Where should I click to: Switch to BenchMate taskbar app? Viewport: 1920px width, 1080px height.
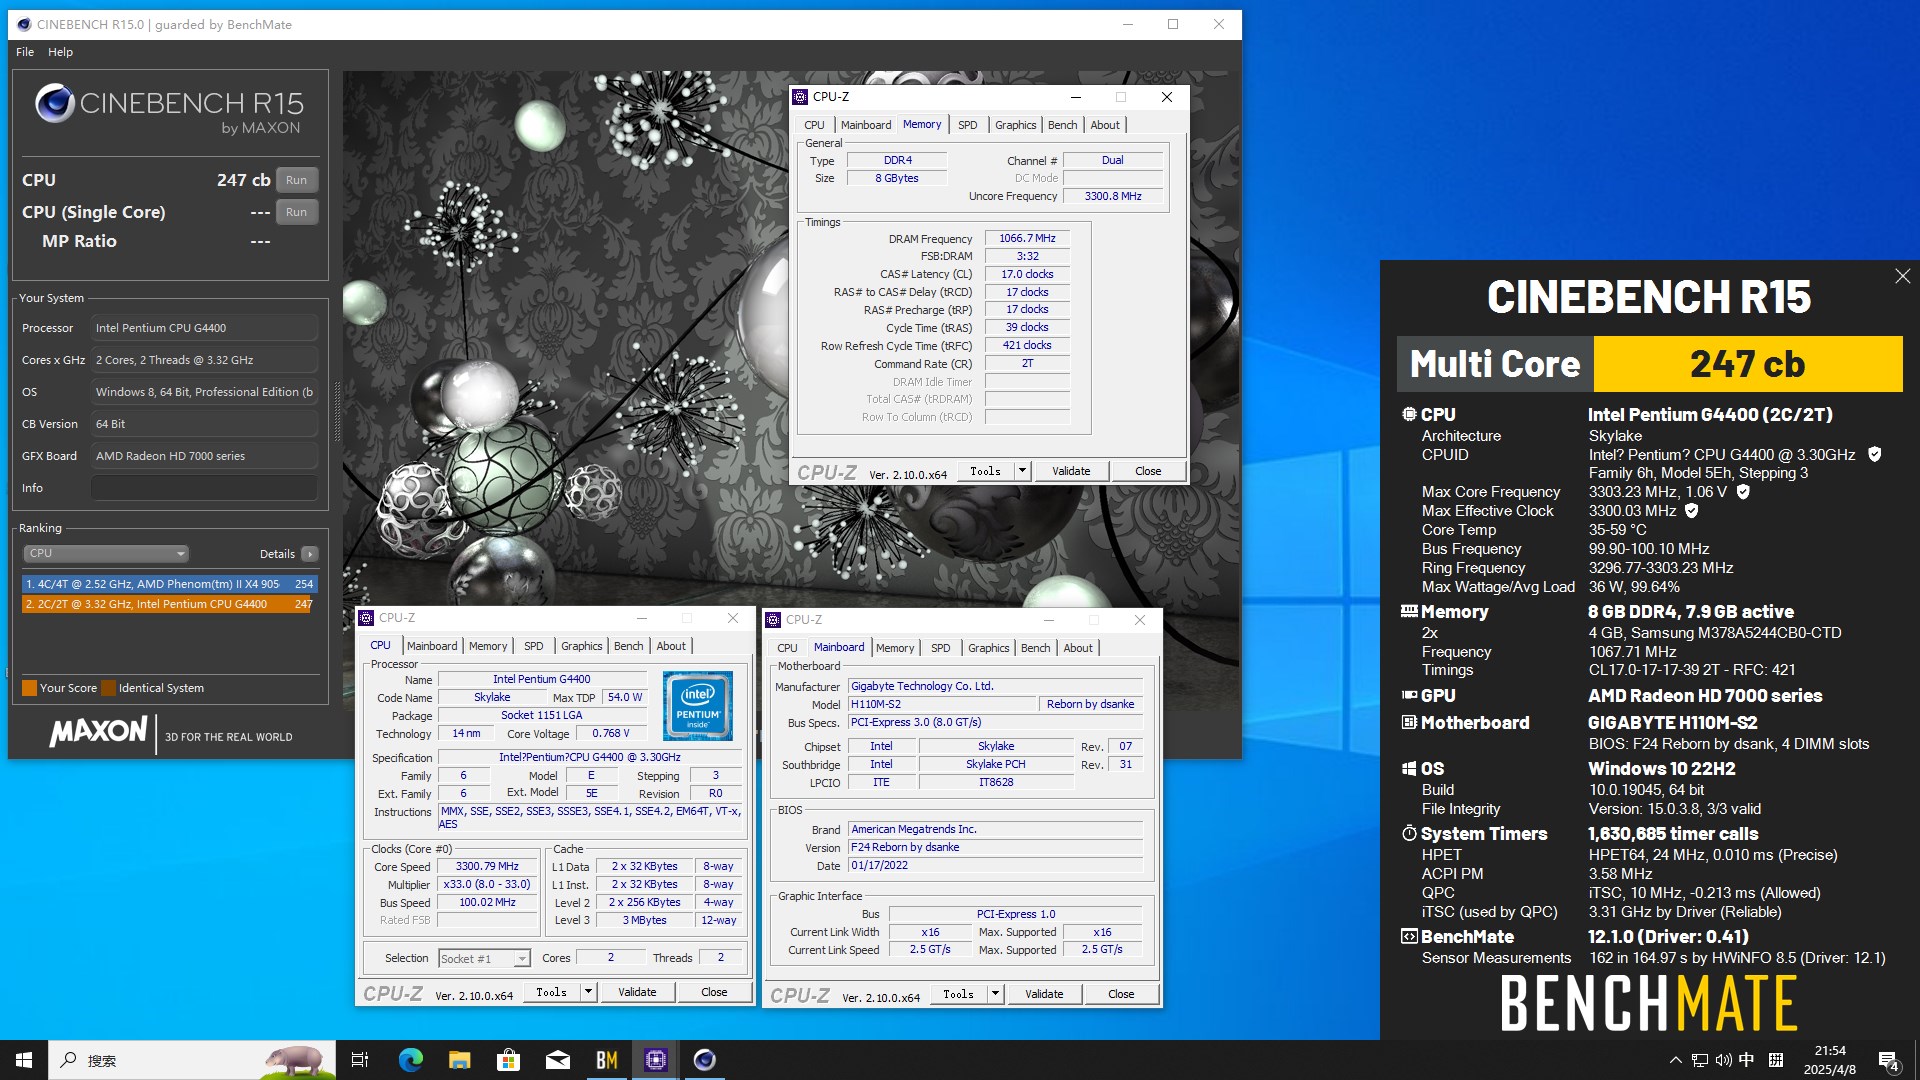(x=606, y=1060)
